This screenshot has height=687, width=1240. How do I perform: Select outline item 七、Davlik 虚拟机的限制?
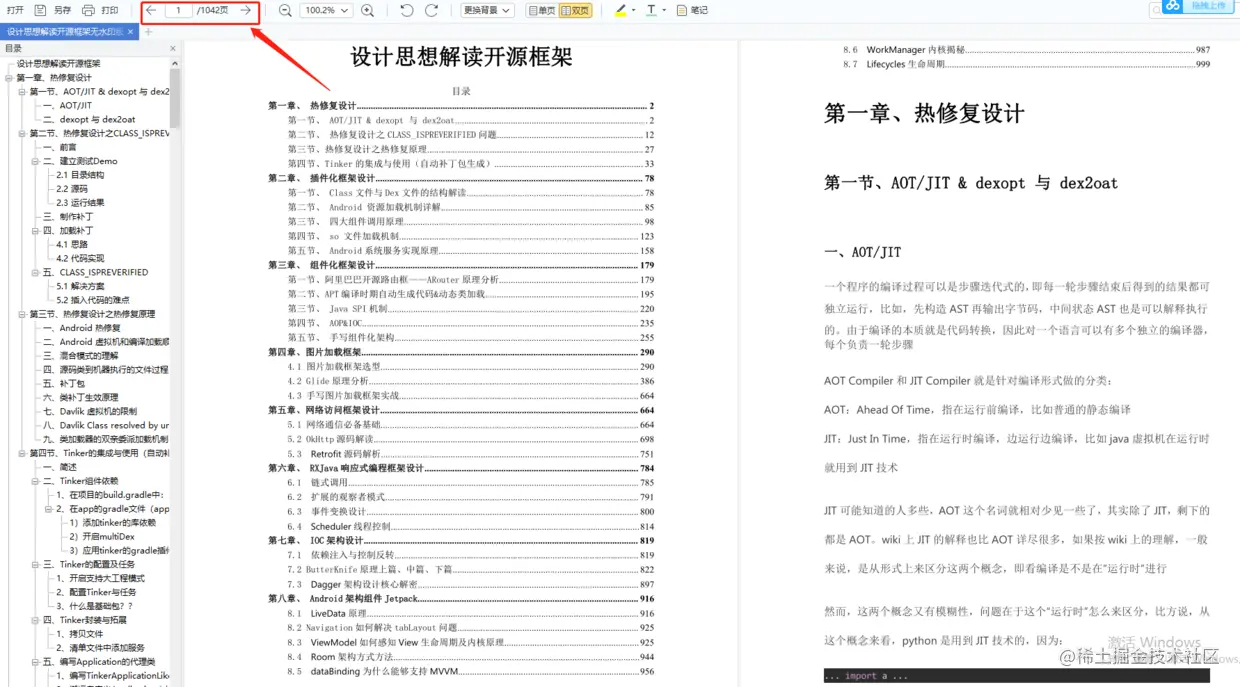pos(88,411)
